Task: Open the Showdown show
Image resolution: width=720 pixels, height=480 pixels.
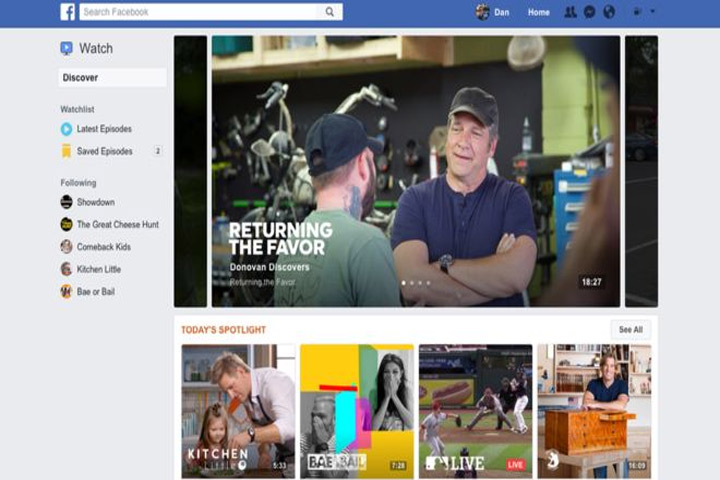Action: click(x=96, y=202)
